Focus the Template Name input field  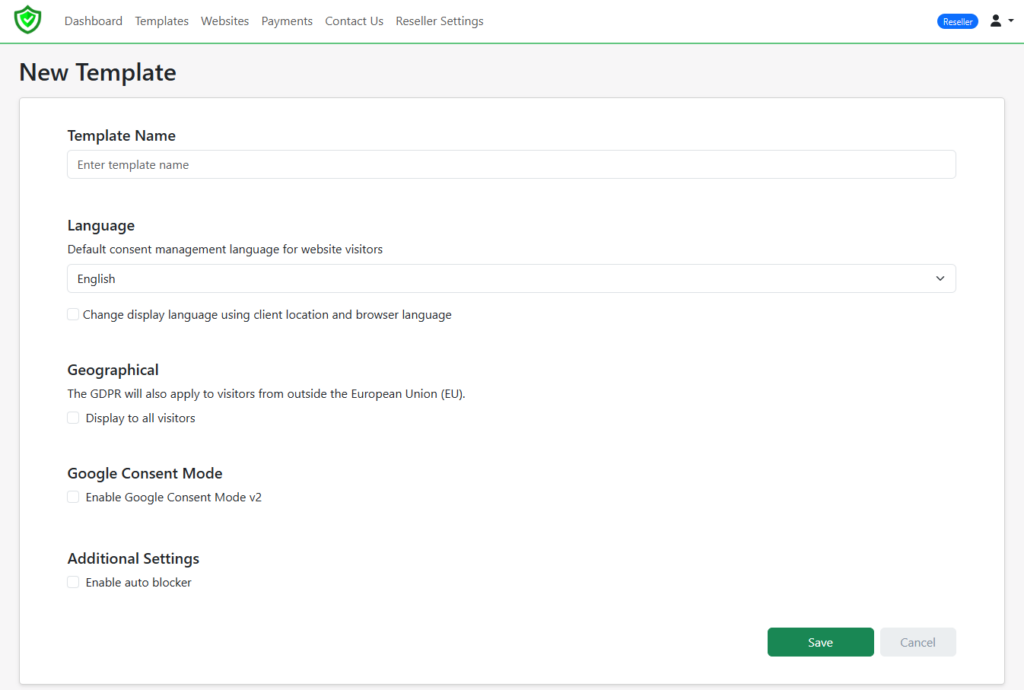(511, 165)
